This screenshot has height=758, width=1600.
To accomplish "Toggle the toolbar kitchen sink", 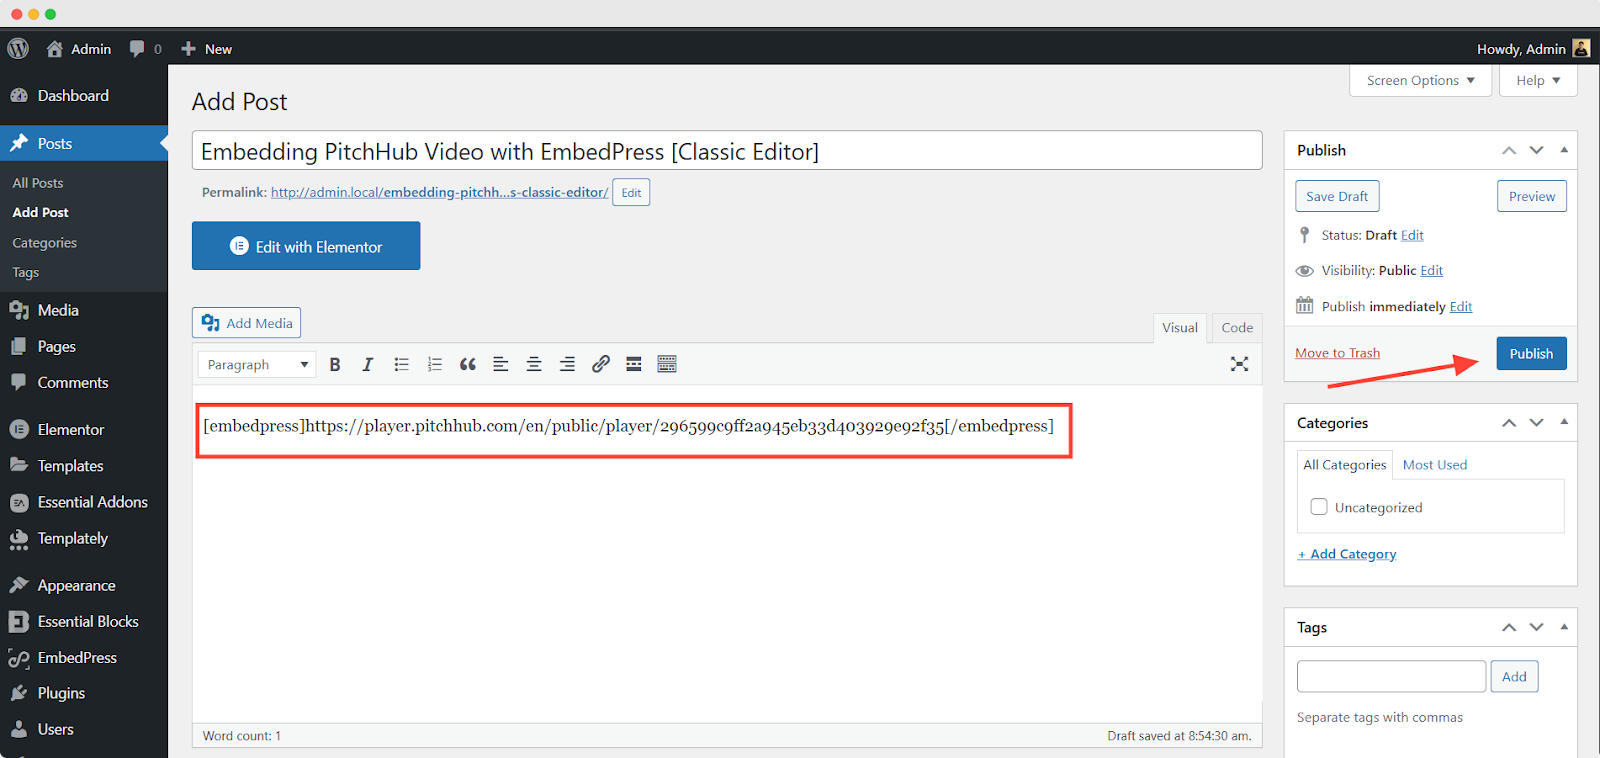I will coord(667,364).
